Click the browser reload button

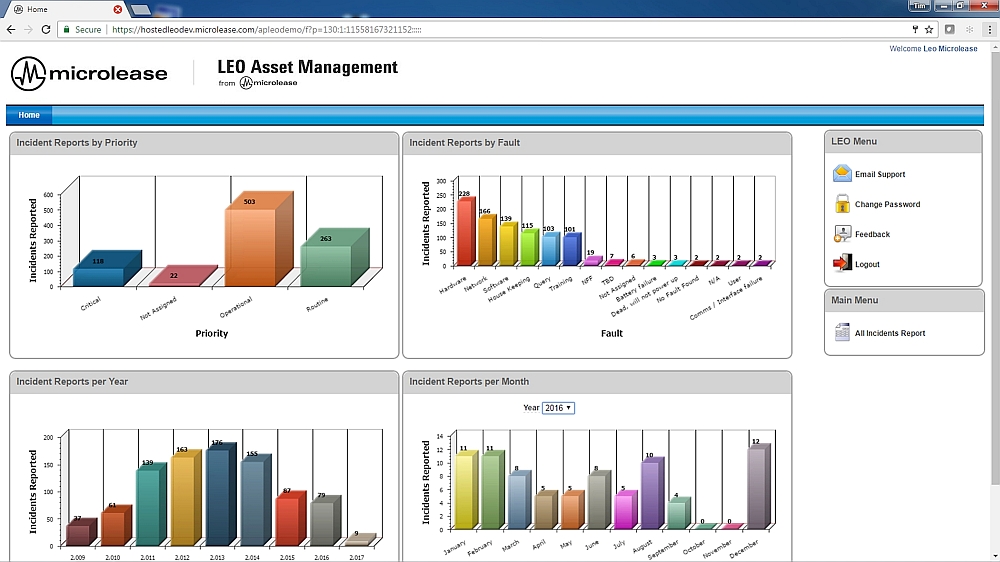(45, 30)
